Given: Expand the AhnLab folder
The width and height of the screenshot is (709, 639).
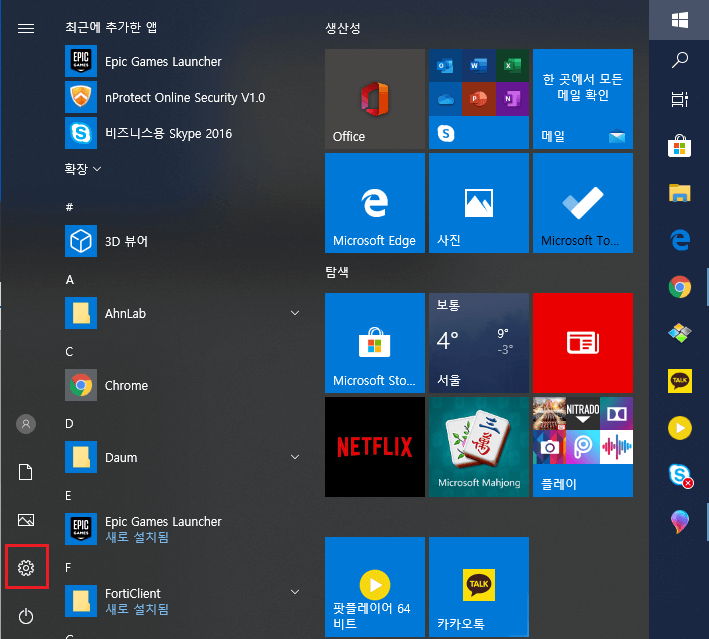Looking at the screenshot, I should point(183,313).
